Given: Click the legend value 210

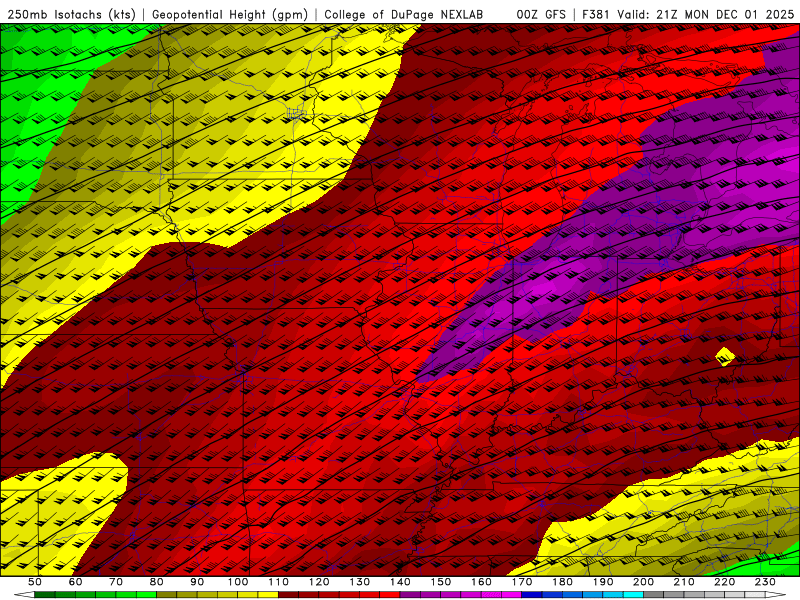Looking at the screenshot, I should (x=684, y=582).
